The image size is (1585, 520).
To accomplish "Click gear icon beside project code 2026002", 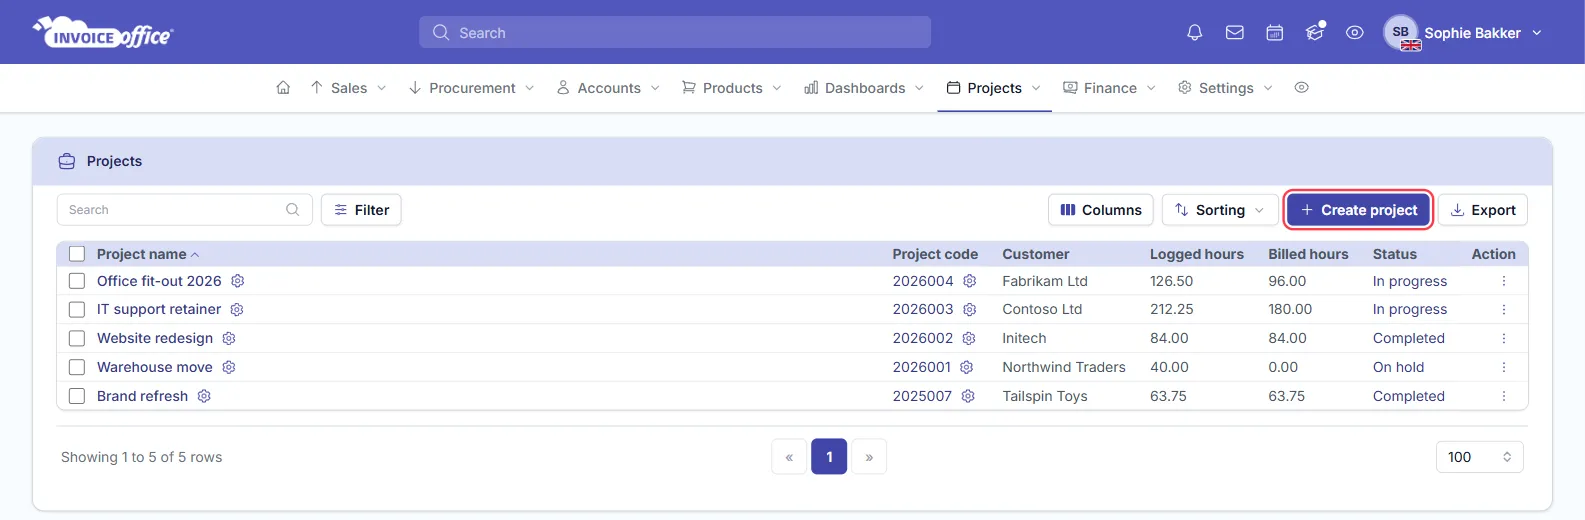I will 968,338.
